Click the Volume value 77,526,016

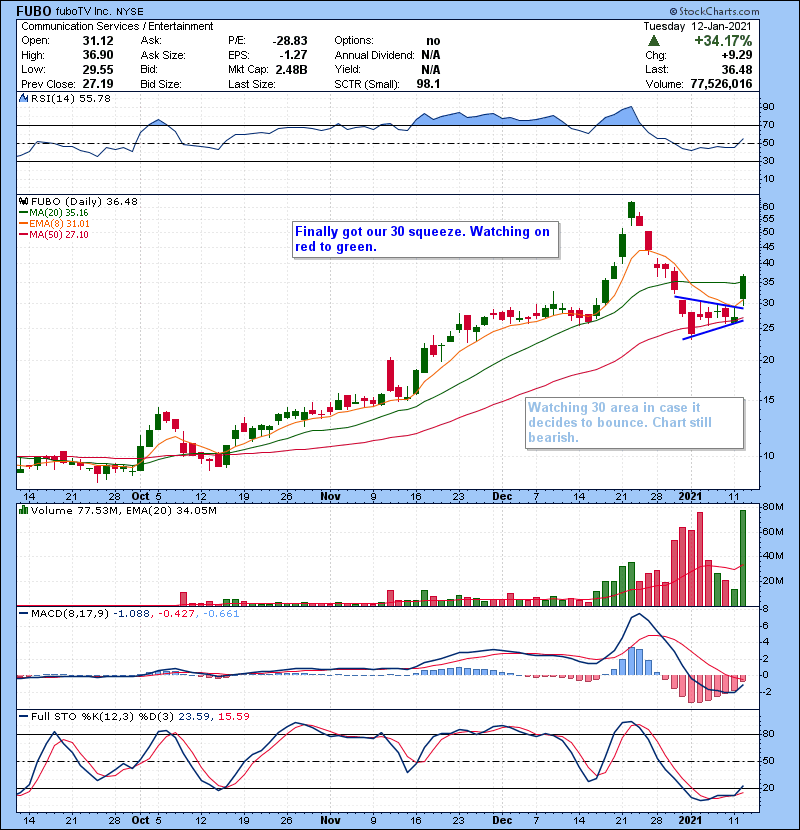(x=721, y=84)
